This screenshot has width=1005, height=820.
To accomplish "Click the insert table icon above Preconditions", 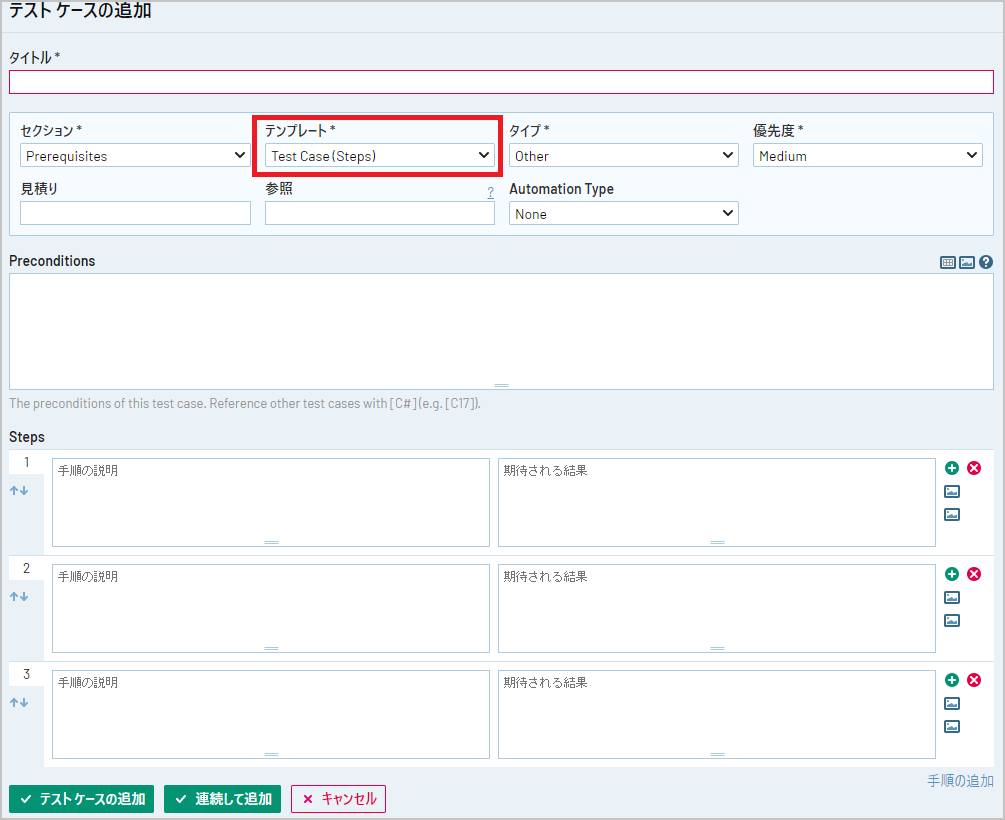I will (947, 262).
